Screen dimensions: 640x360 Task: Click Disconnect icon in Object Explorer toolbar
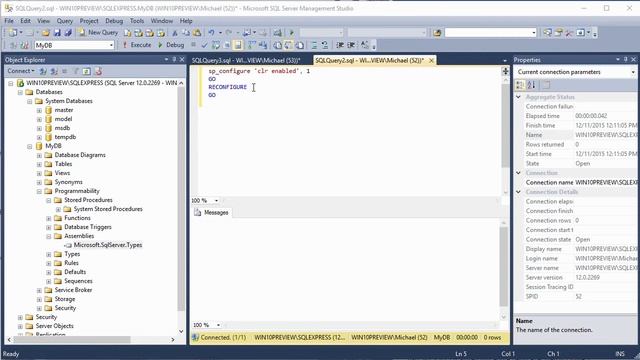coord(54,71)
